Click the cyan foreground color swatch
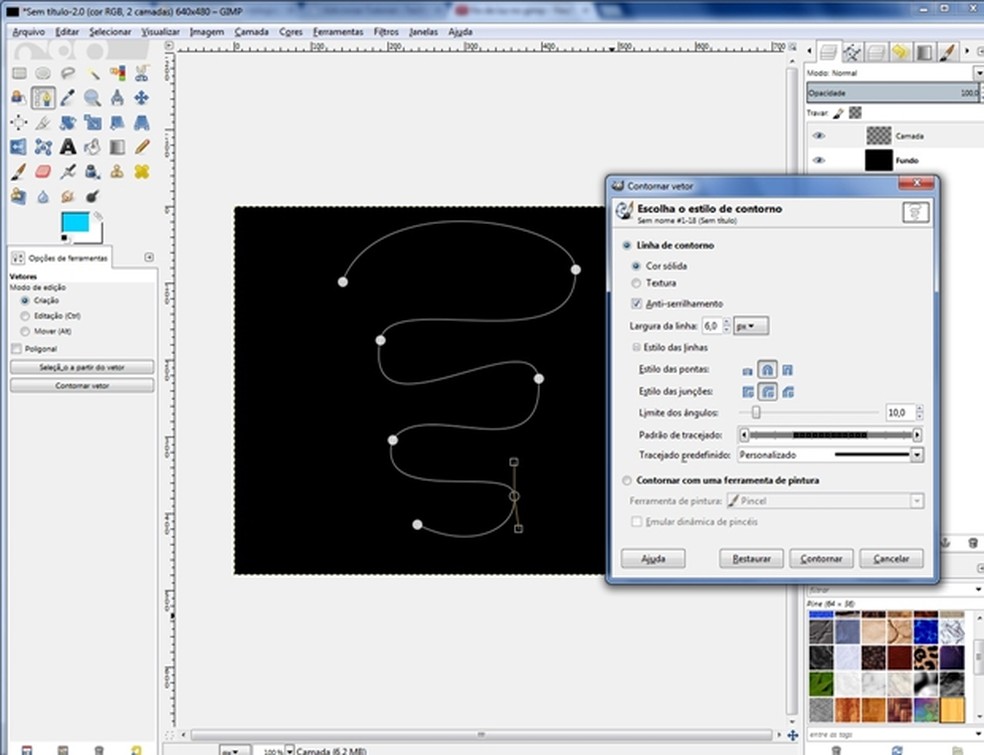984x755 pixels. (x=74, y=223)
